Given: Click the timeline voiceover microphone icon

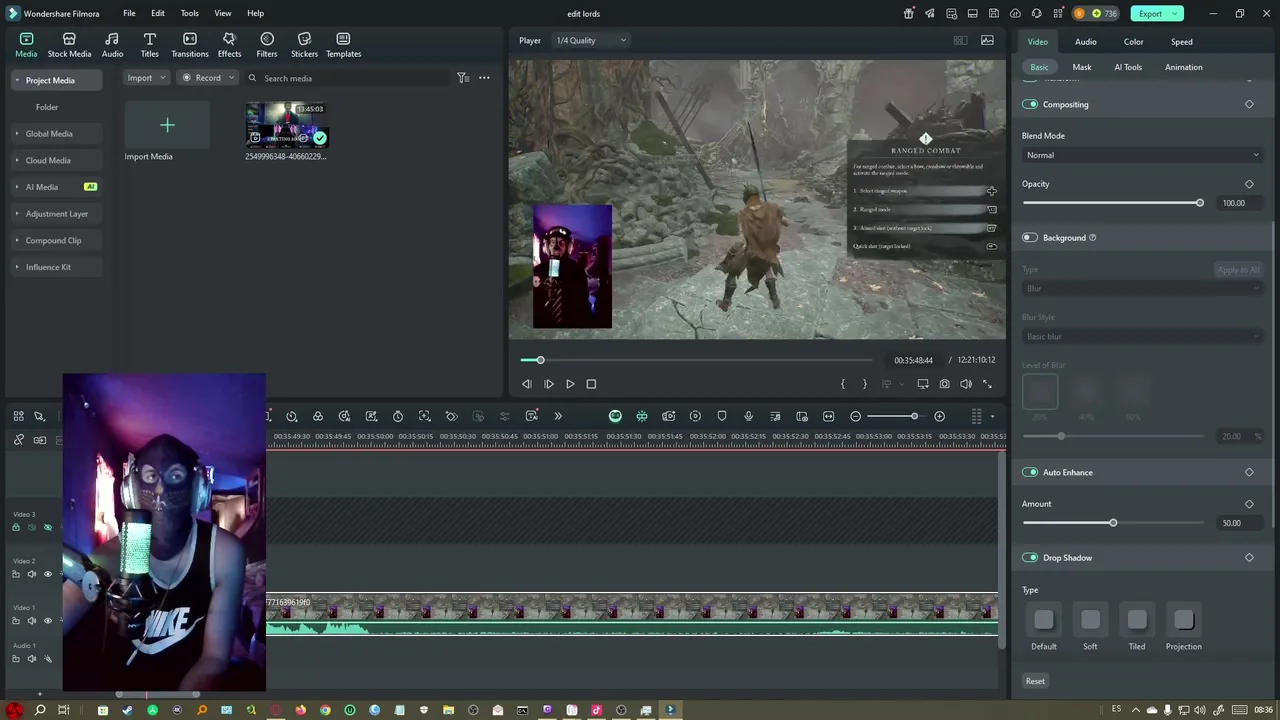Looking at the screenshot, I should (748, 416).
